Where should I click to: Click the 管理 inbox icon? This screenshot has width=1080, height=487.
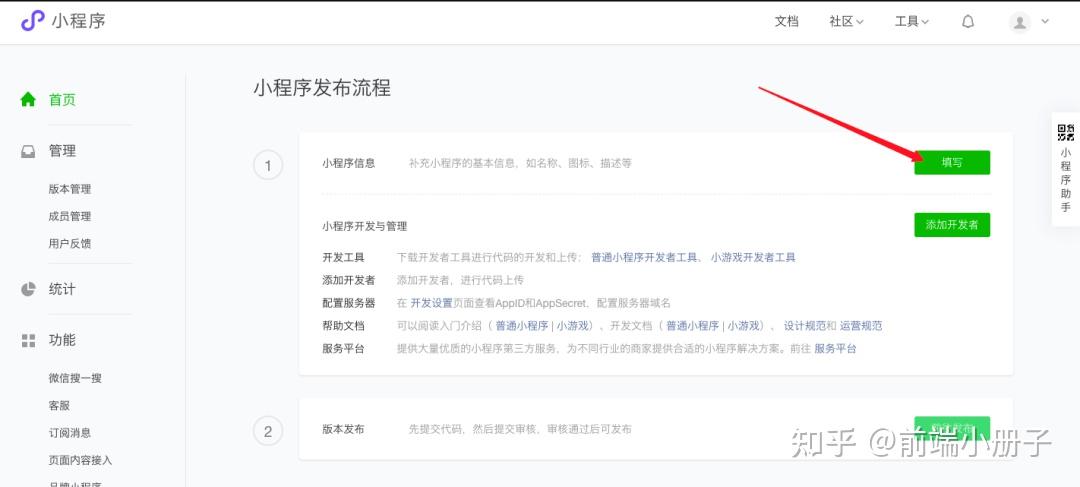tap(28, 152)
